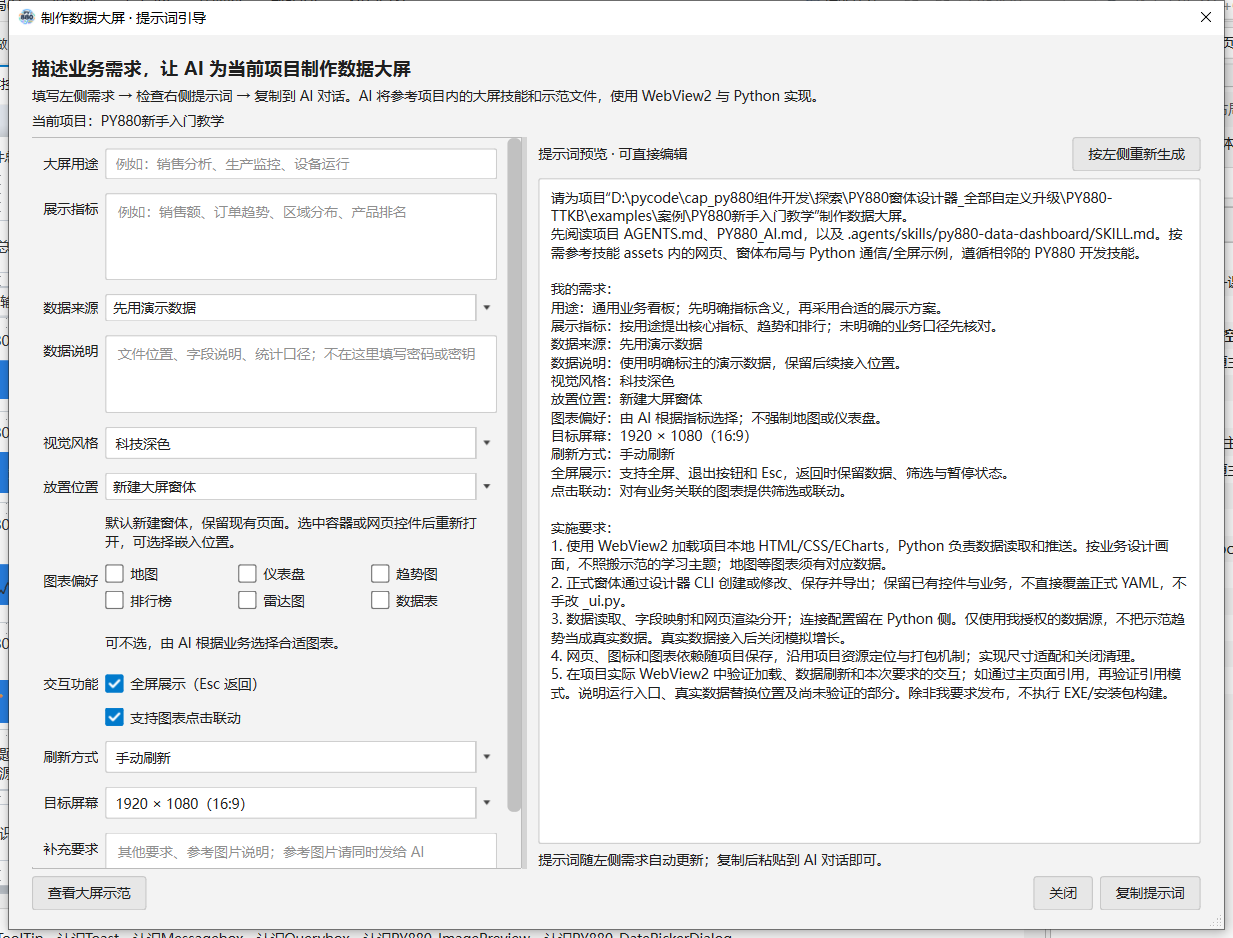1233x938 pixels.
Task: Click the 关闭 button
Action: 1063,893
